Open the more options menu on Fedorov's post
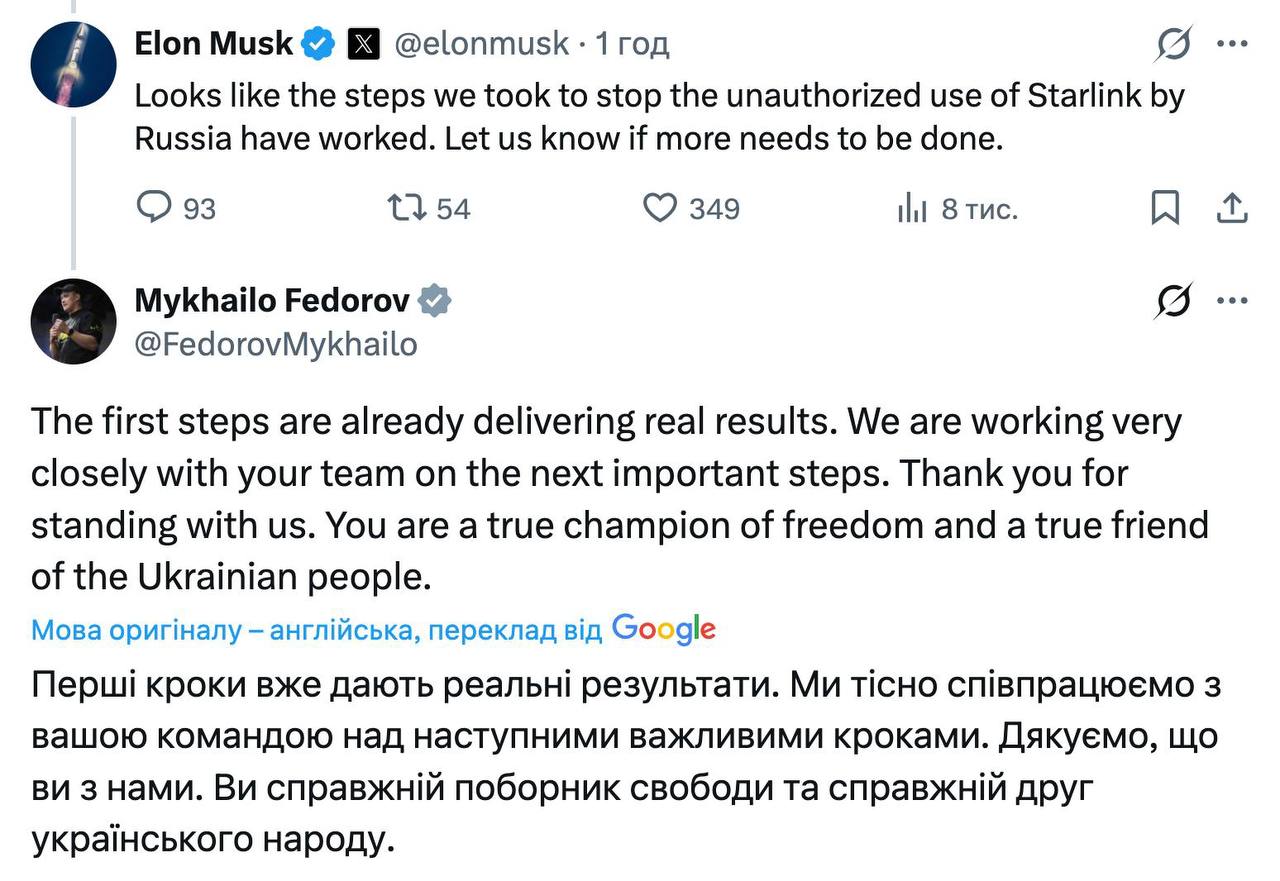 (x=1231, y=300)
